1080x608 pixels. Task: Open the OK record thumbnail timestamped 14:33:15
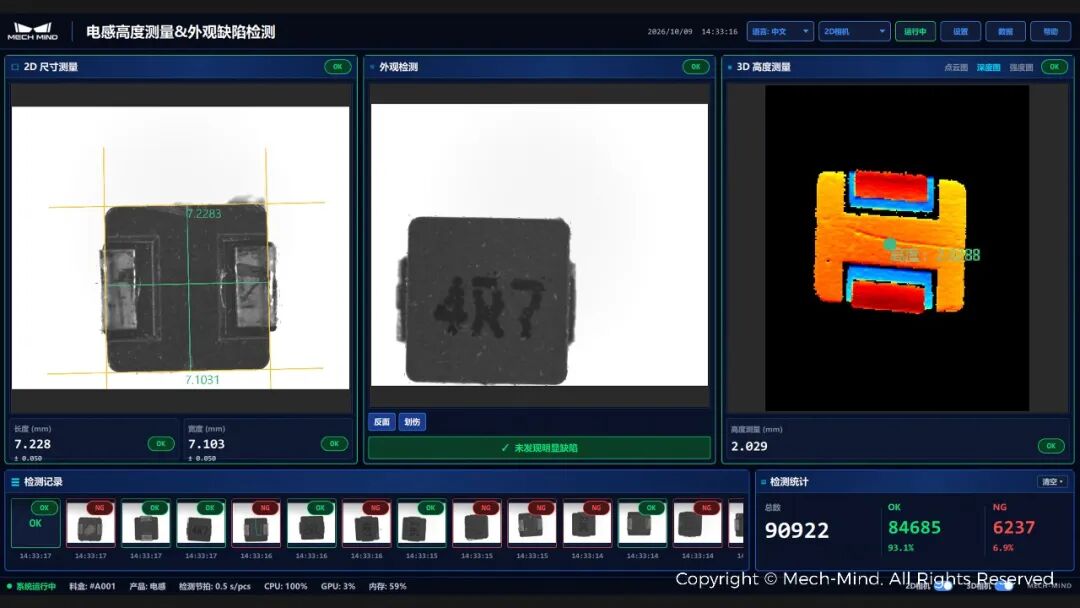[422, 523]
